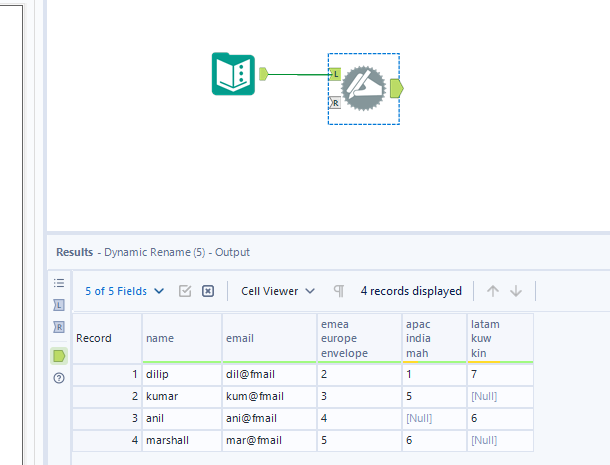Click the Text Input output anchor
610x465 pixels.
coord(264,73)
